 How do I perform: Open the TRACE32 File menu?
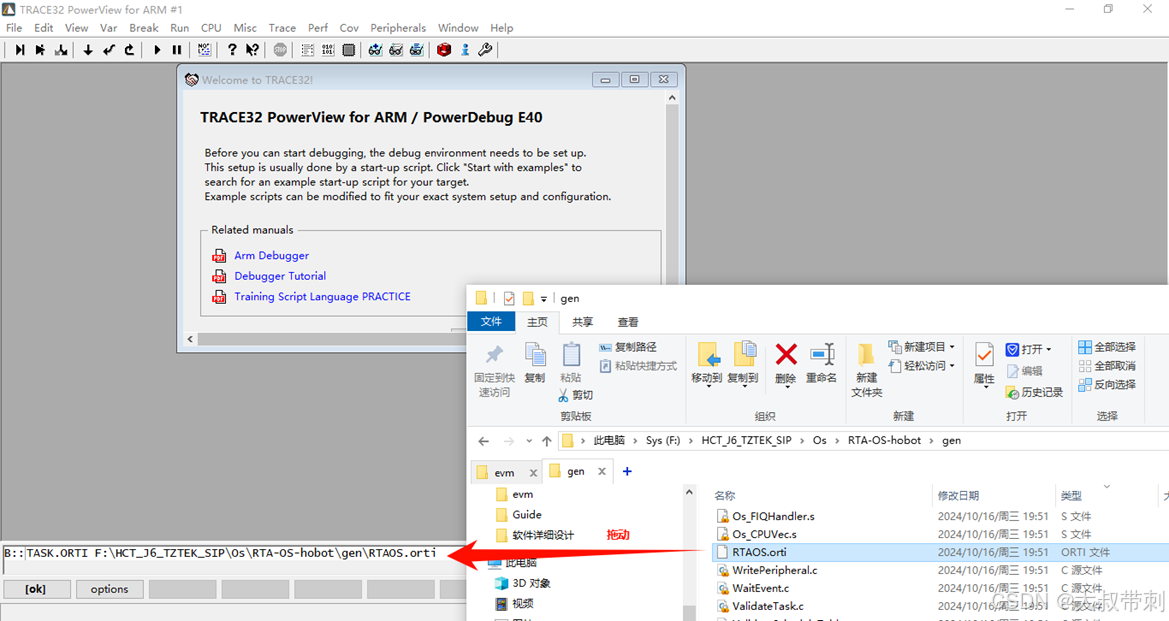pos(14,28)
